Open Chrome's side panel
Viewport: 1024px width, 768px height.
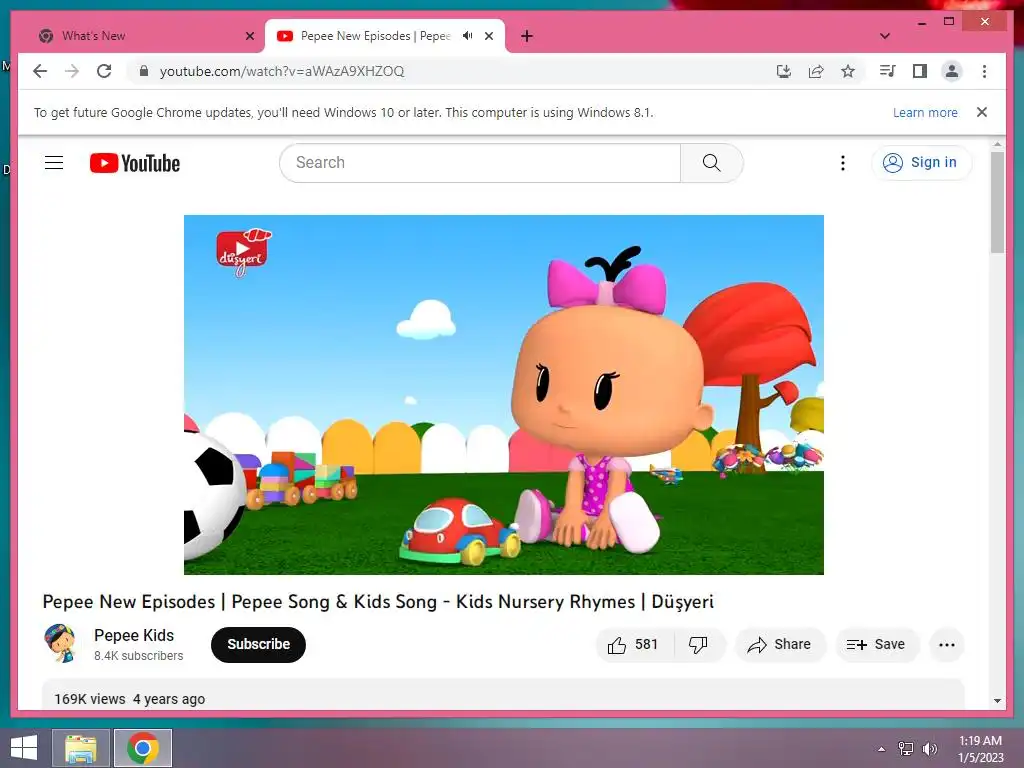click(x=920, y=71)
